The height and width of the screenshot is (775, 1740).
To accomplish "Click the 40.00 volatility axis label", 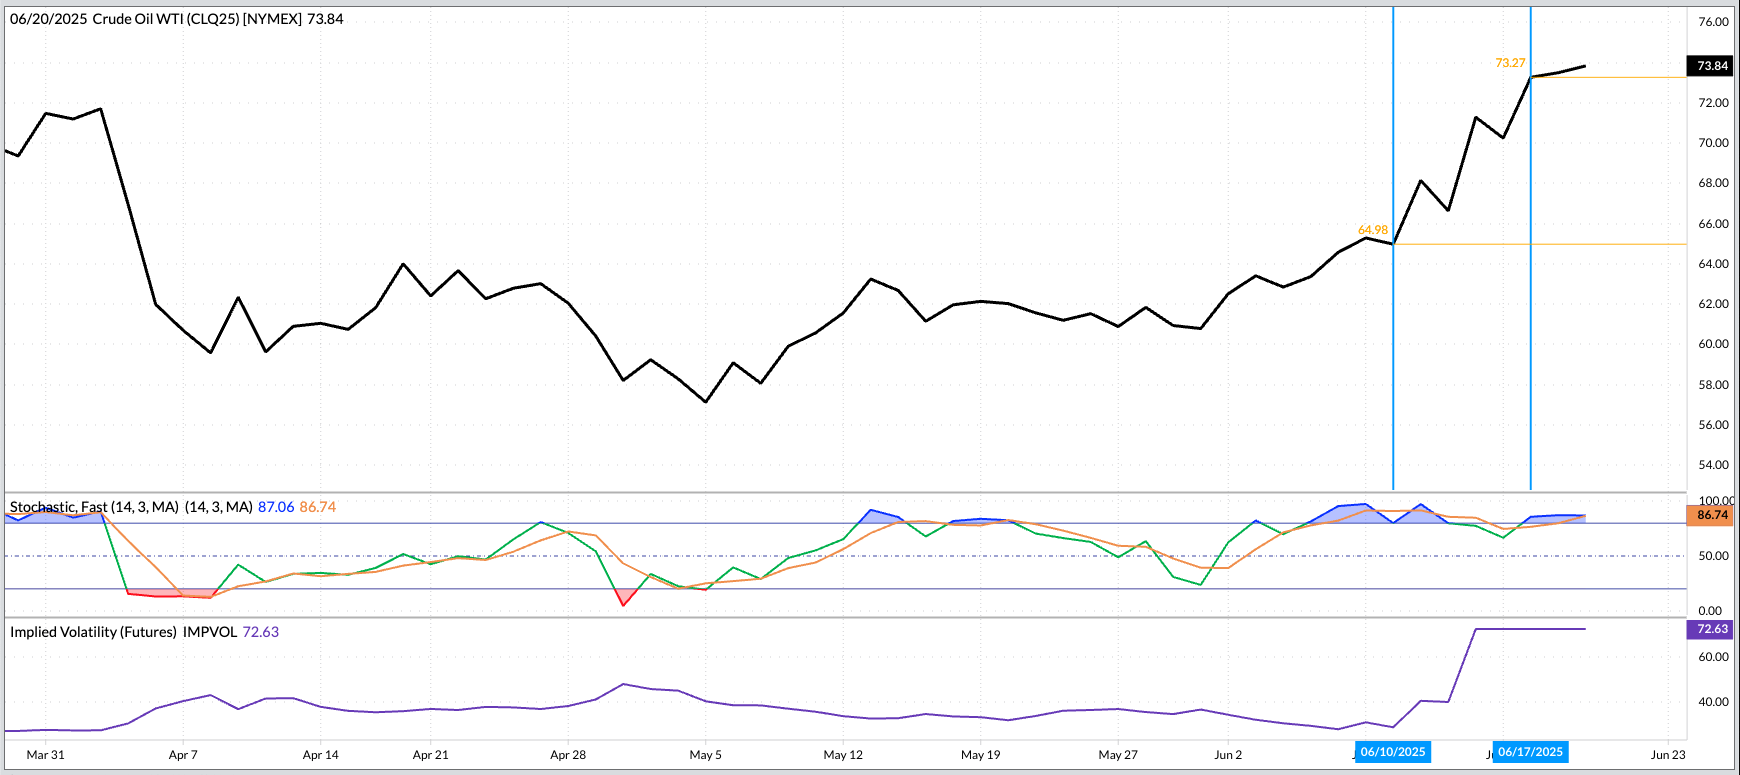I will pyautogui.click(x=1713, y=702).
